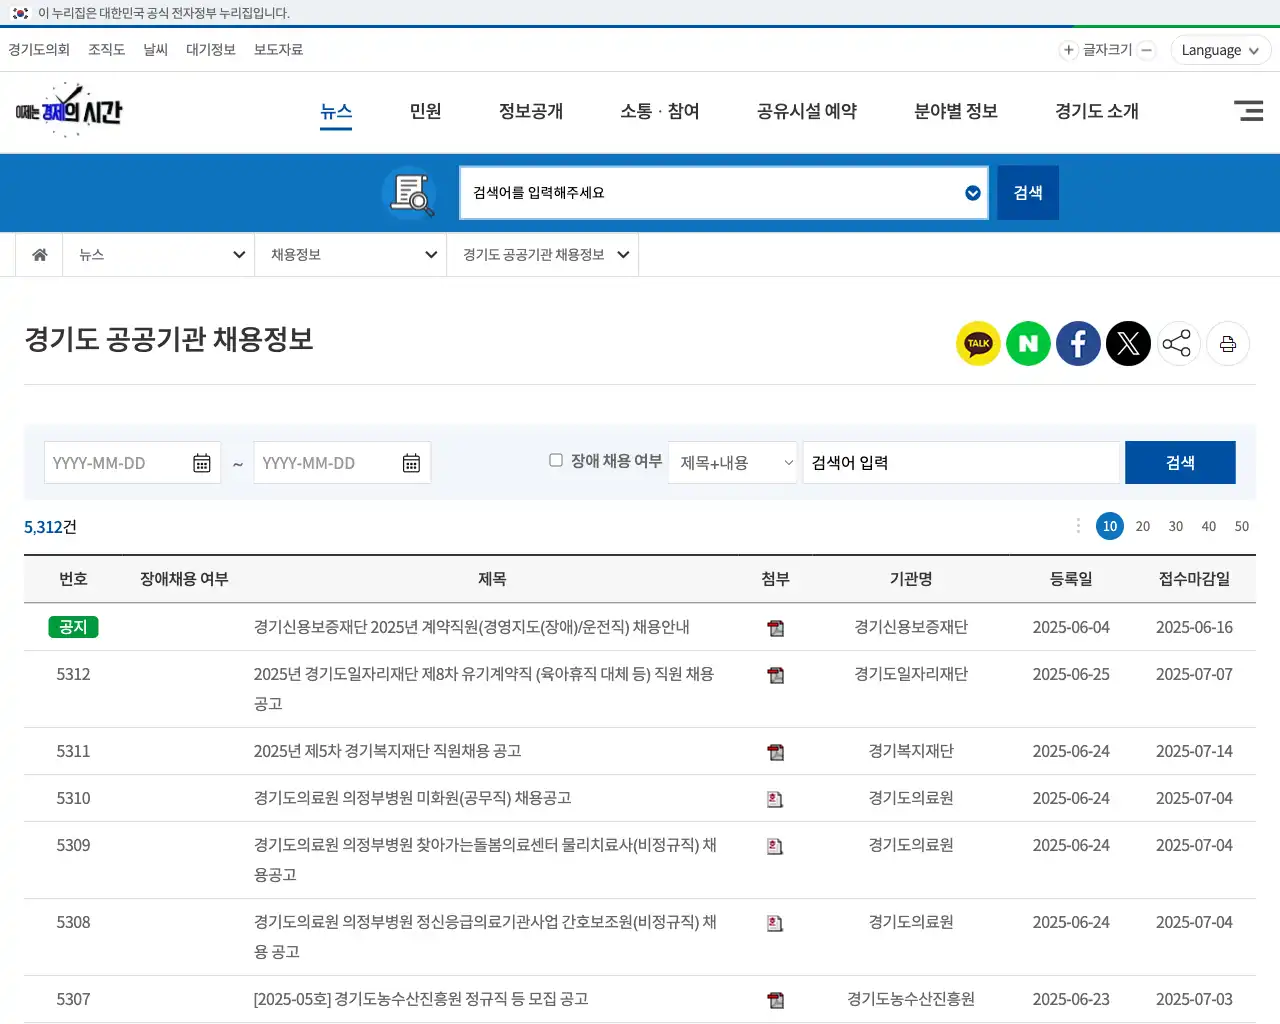Viewport: 1280px width, 1024px height.
Task: Open the 경기도 소개 main menu
Action: pyautogui.click(x=1097, y=111)
